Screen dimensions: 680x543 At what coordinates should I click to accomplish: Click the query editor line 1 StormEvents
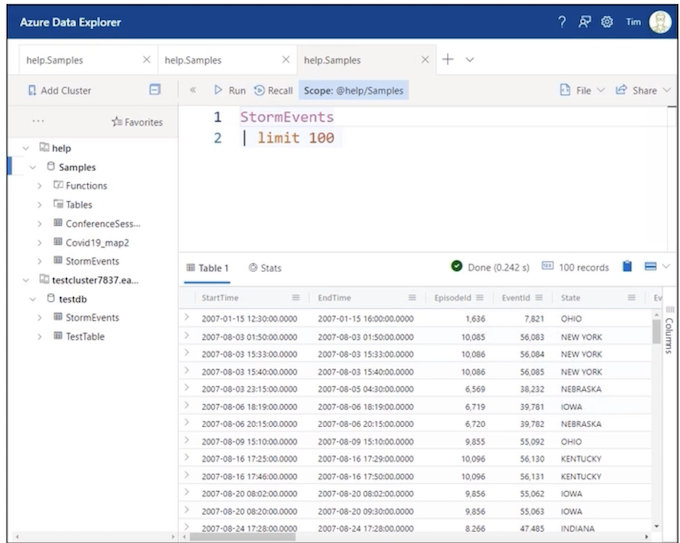click(287, 117)
